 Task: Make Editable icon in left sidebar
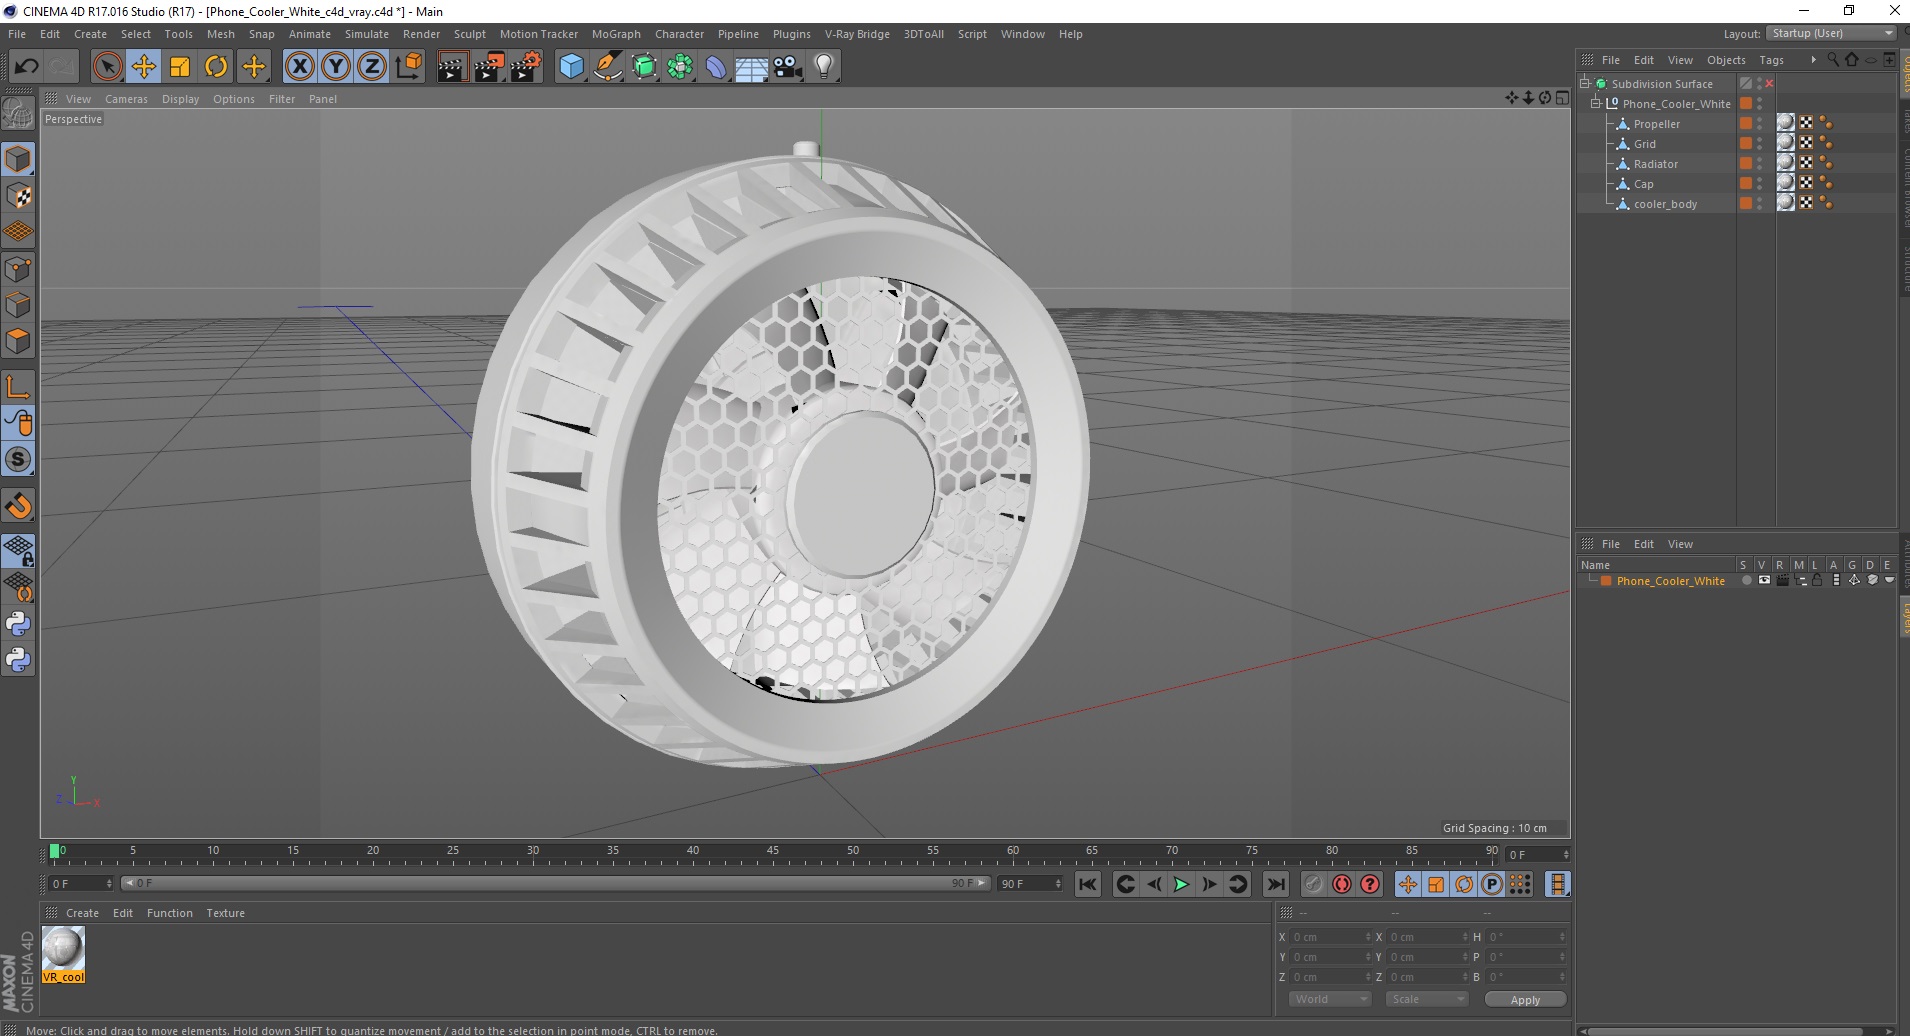coord(18,114)
